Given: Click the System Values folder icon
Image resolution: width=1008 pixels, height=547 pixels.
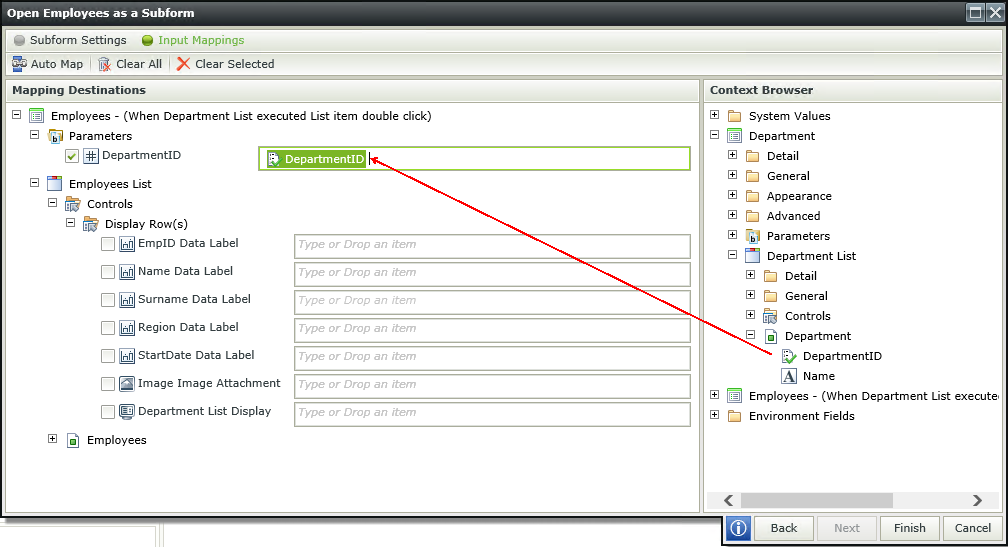Looking at the screenshot, I should 734,116.
